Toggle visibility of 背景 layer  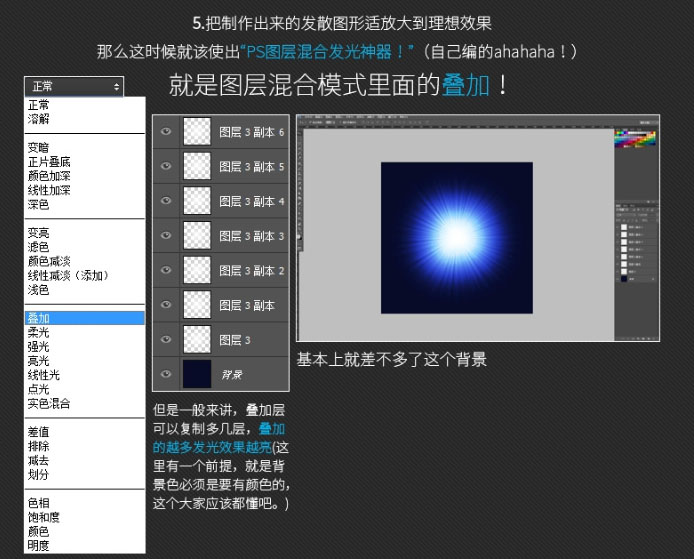click(x=166, y=374)
